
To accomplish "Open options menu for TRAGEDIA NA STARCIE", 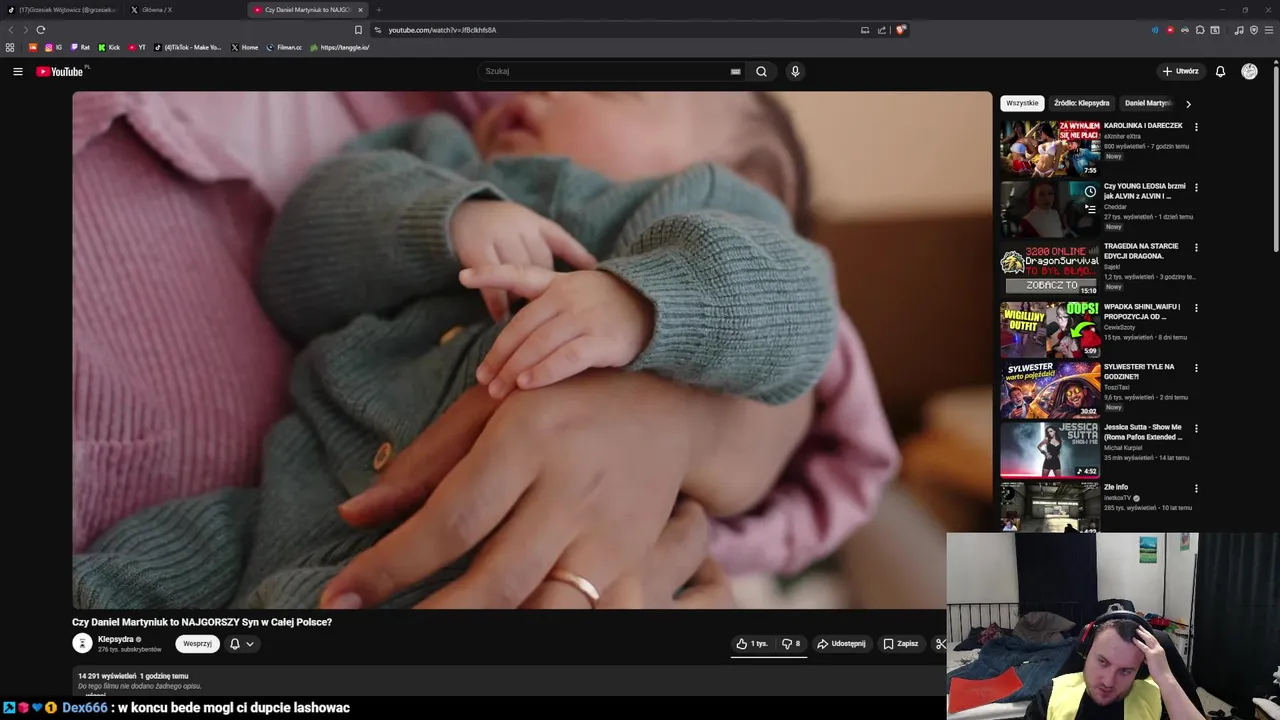I will 1196,247.
